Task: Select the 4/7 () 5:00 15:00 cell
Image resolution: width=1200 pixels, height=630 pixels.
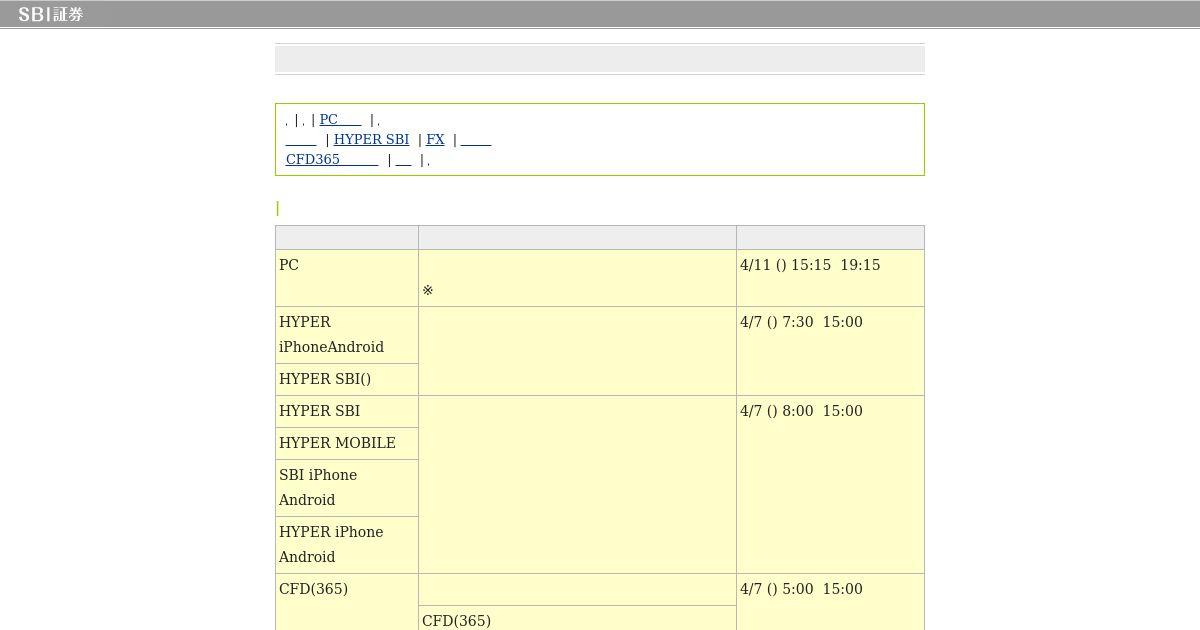Action: pyautogui.click(x=830, y=602)
